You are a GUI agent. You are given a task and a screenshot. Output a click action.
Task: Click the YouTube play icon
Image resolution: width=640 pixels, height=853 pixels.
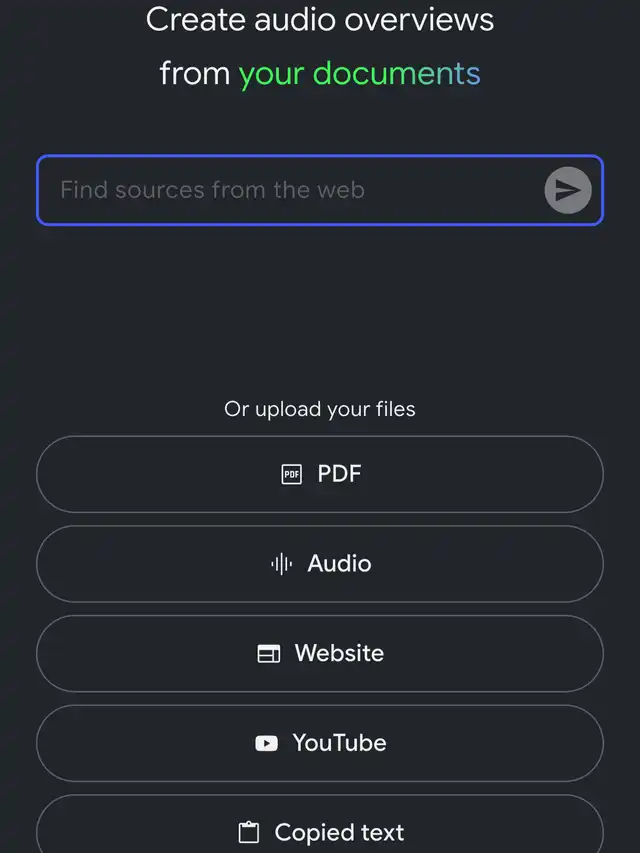(266, 743)
